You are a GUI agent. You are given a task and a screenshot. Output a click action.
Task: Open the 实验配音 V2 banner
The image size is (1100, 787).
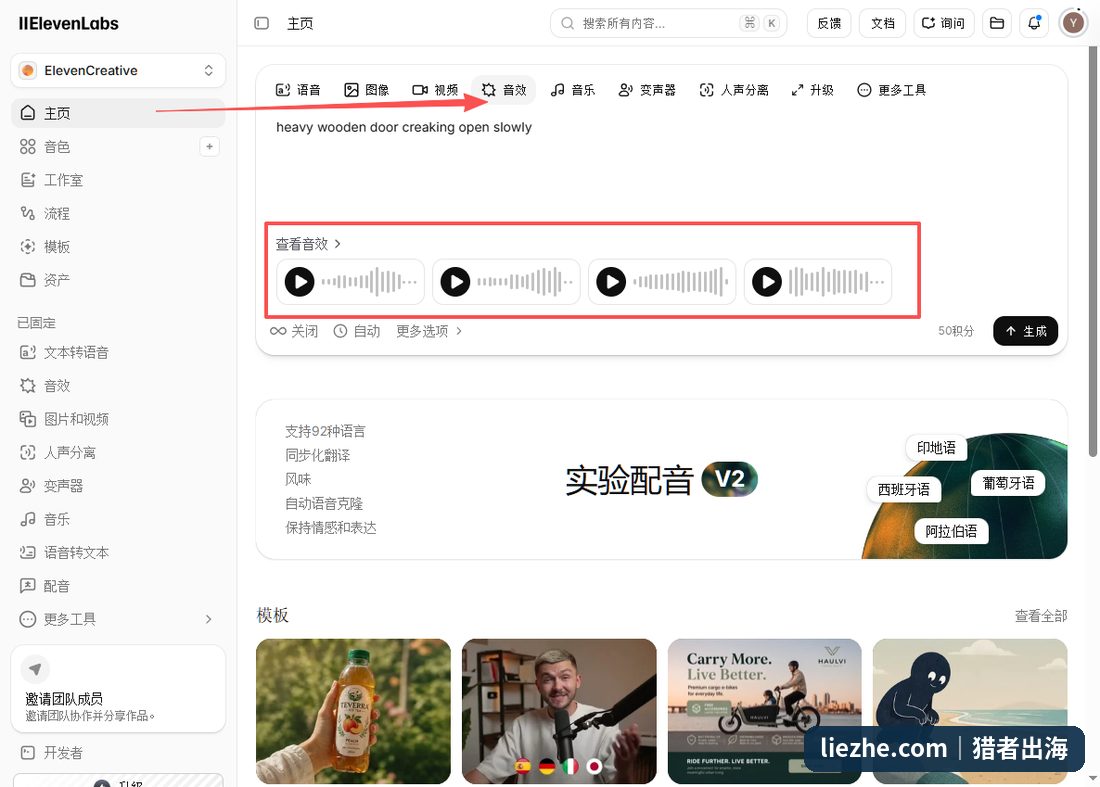point(662,480)
